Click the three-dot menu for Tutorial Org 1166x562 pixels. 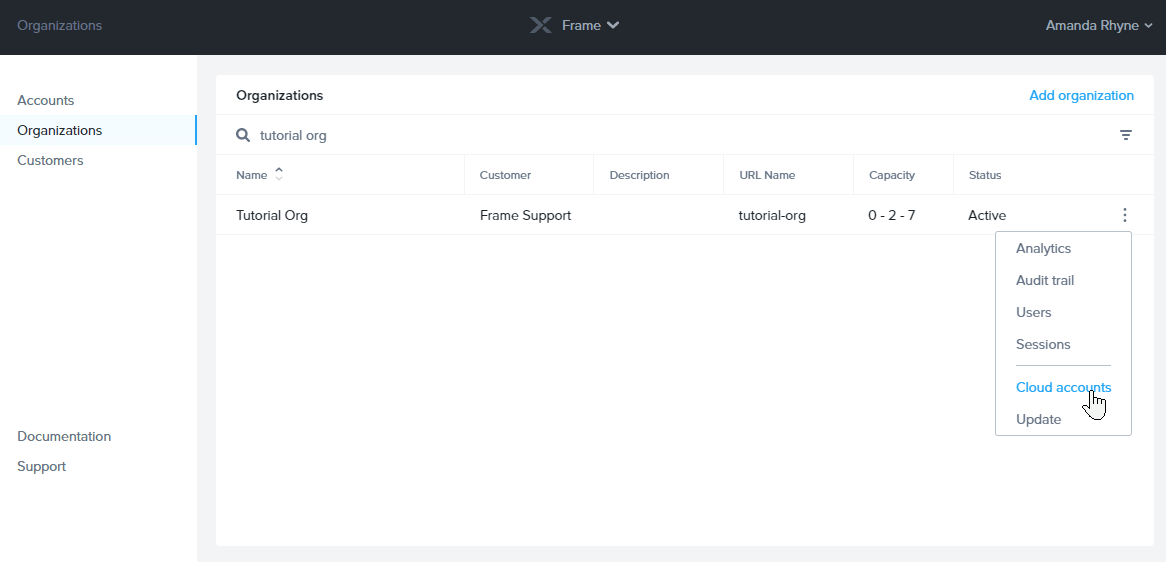tap(1125, 215)
